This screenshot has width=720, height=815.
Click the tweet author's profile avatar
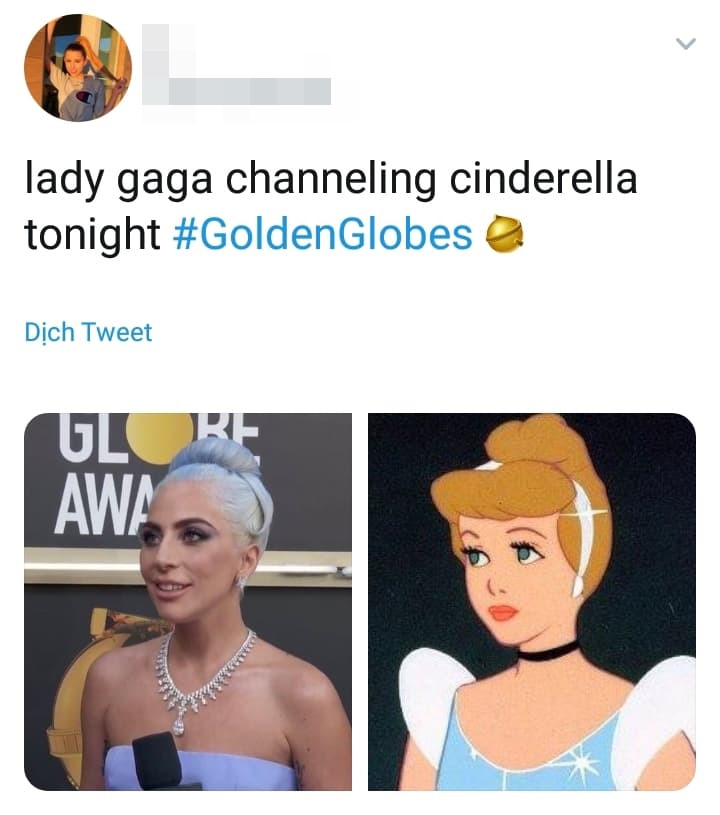click(x=78, y=68)
